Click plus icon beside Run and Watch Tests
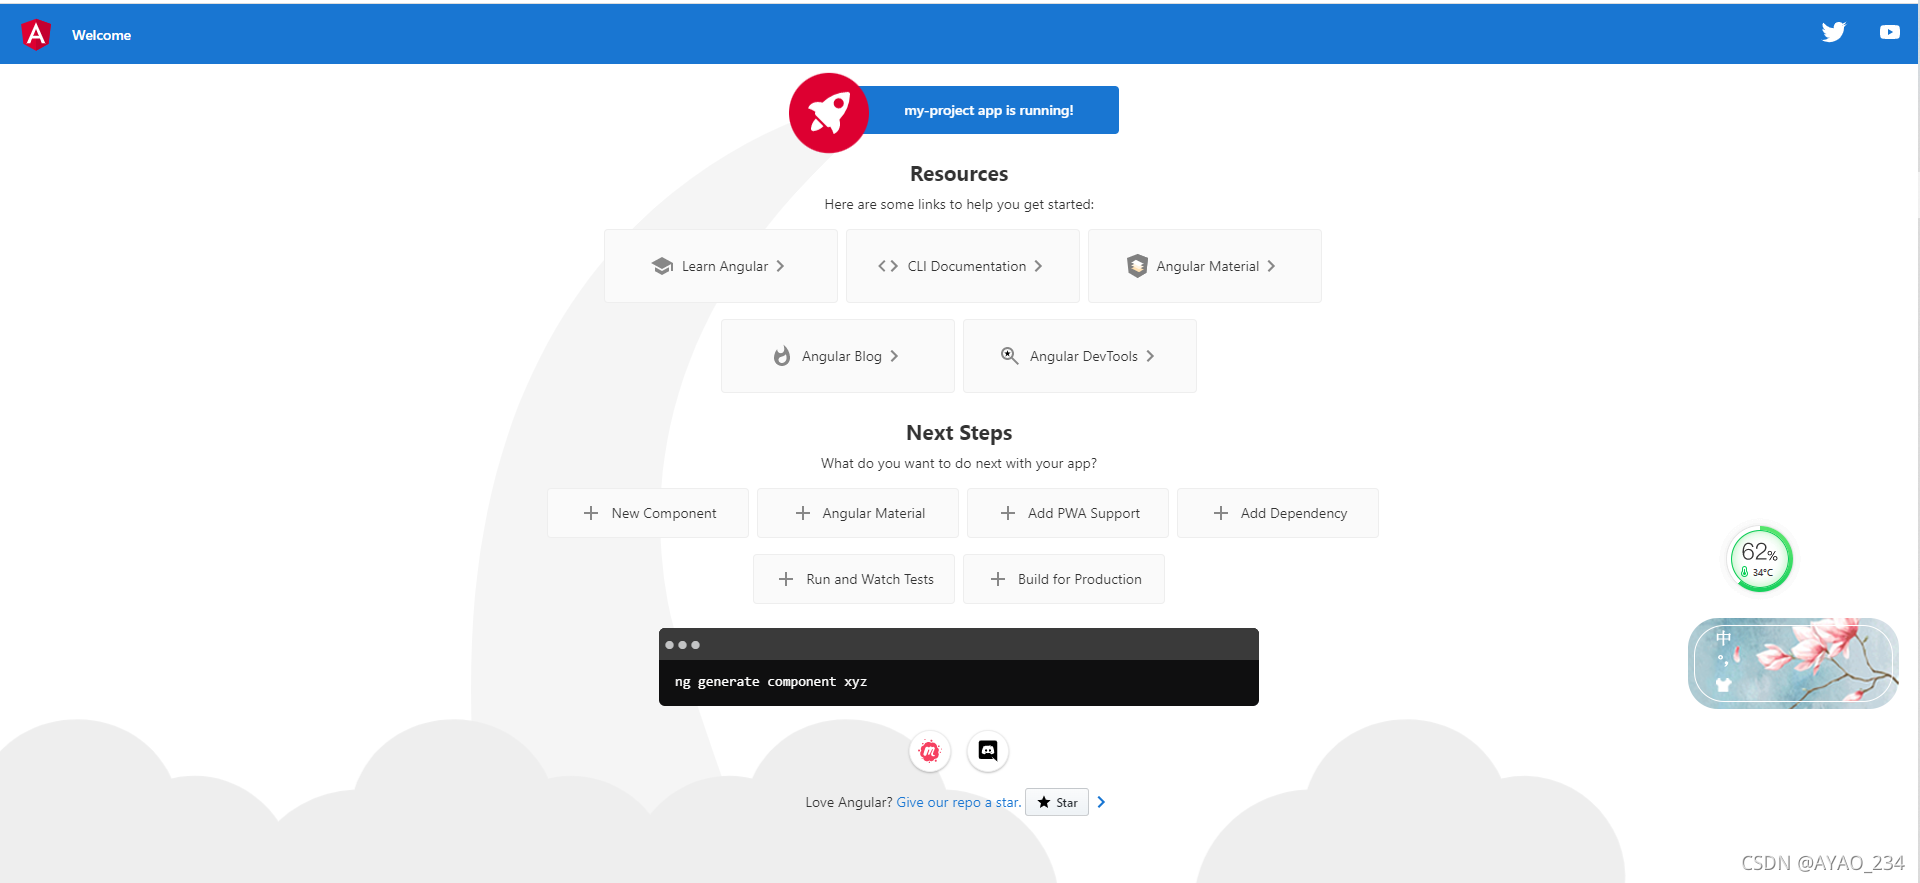Image resolution: width=1920 pixels, height=883 pixels. 786,579
